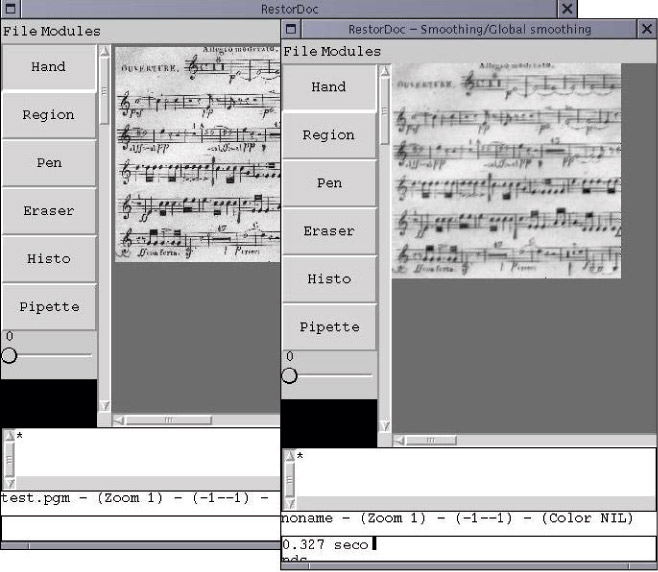The image size is (658, 572).
Task: Open Modules menu in back RestorDoc window
Action: (x=70, y=31)
